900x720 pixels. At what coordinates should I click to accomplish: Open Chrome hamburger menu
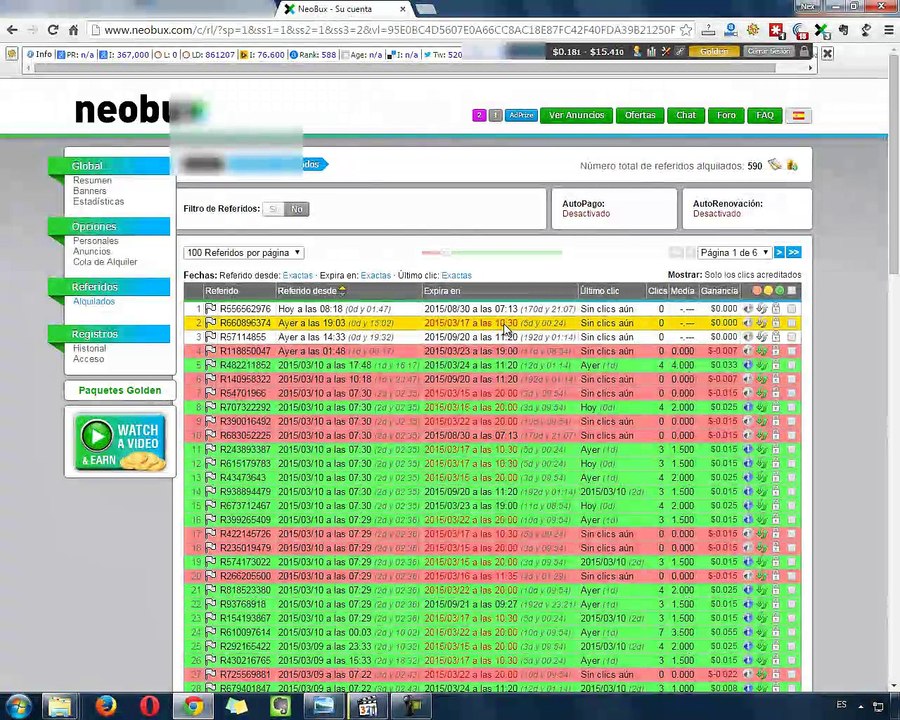[x=889, y=30]
